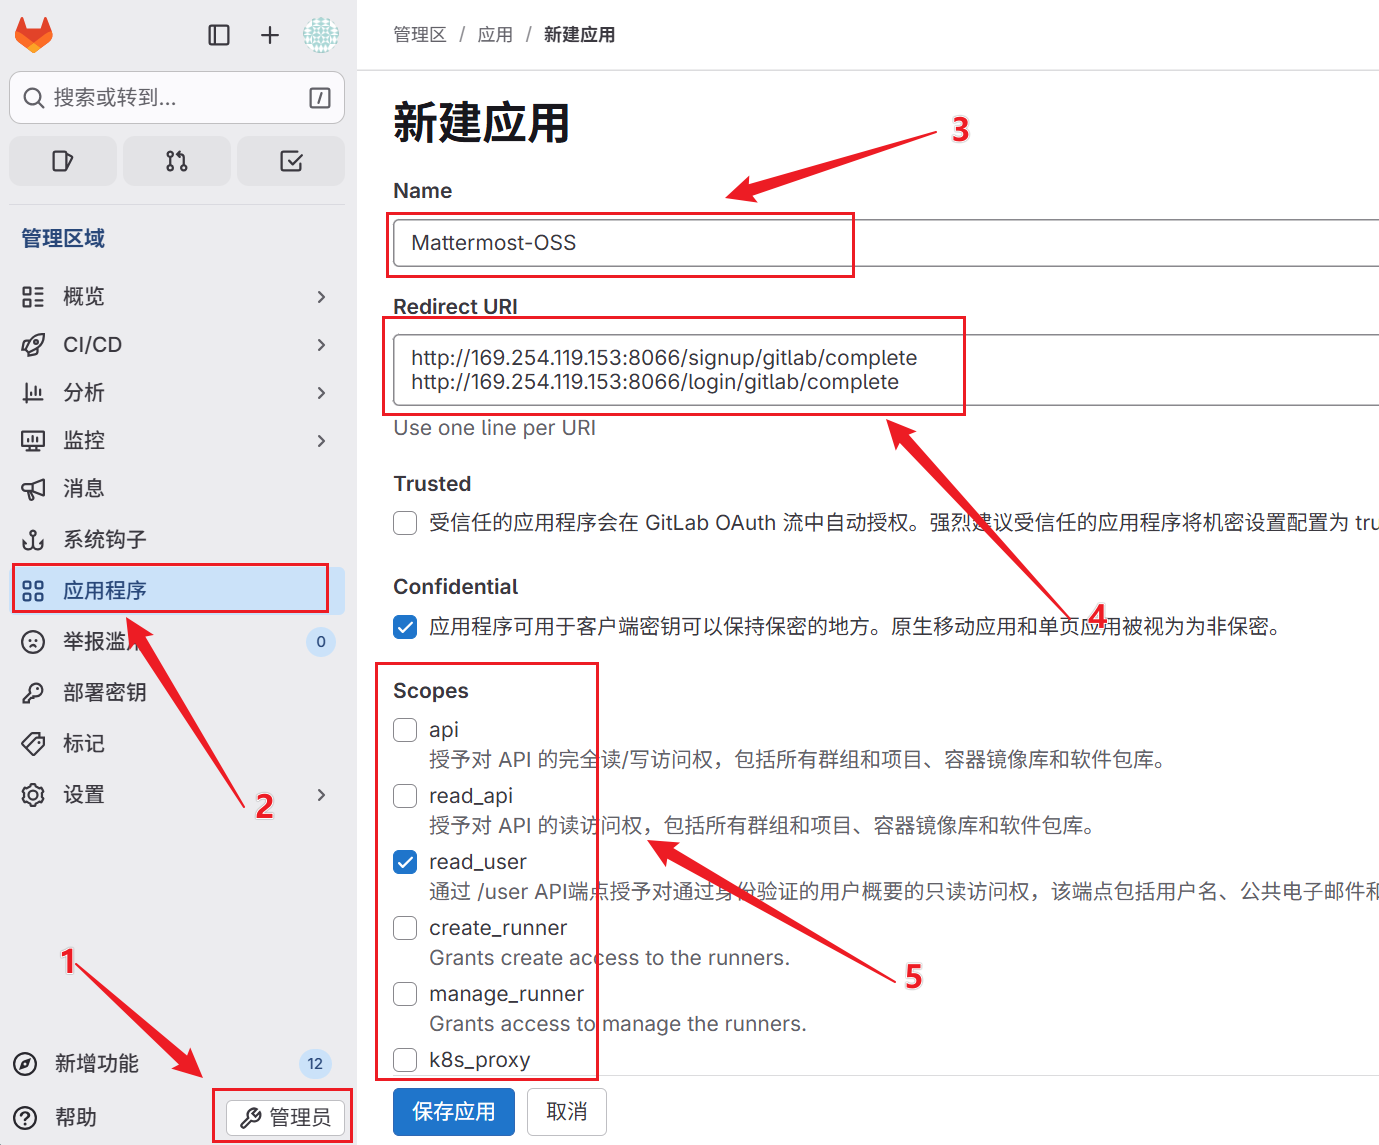Click the 新建应用 breadcrumb text
The width and height of the screenshot is (1379, 1145).
(579, 35)
